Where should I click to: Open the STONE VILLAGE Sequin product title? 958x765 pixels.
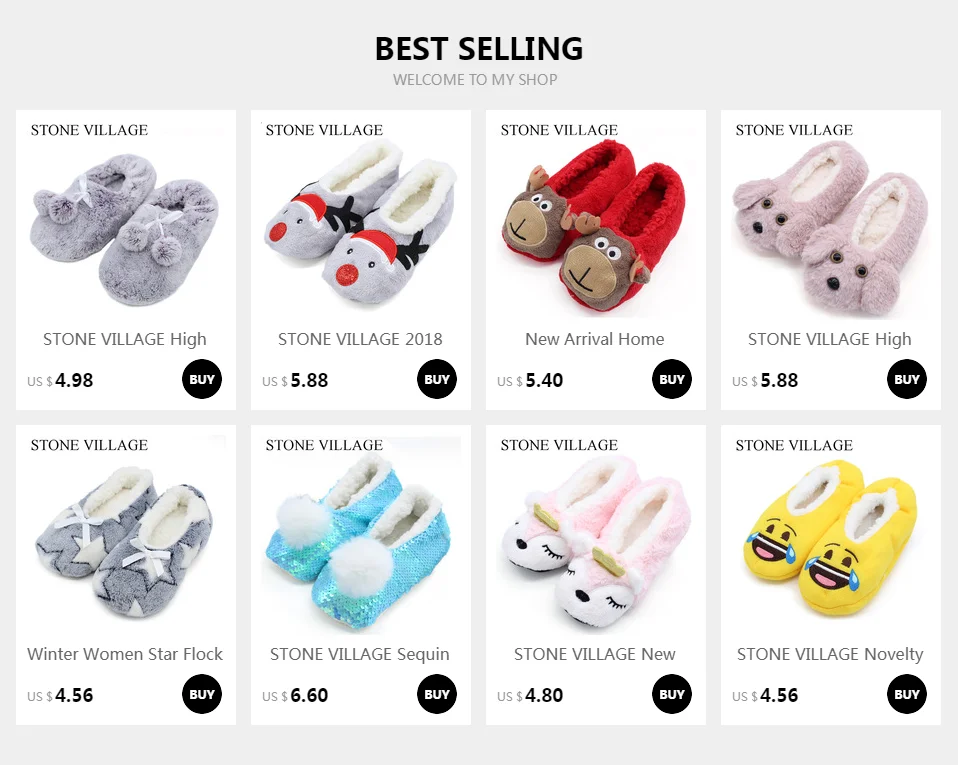point(360,654)
